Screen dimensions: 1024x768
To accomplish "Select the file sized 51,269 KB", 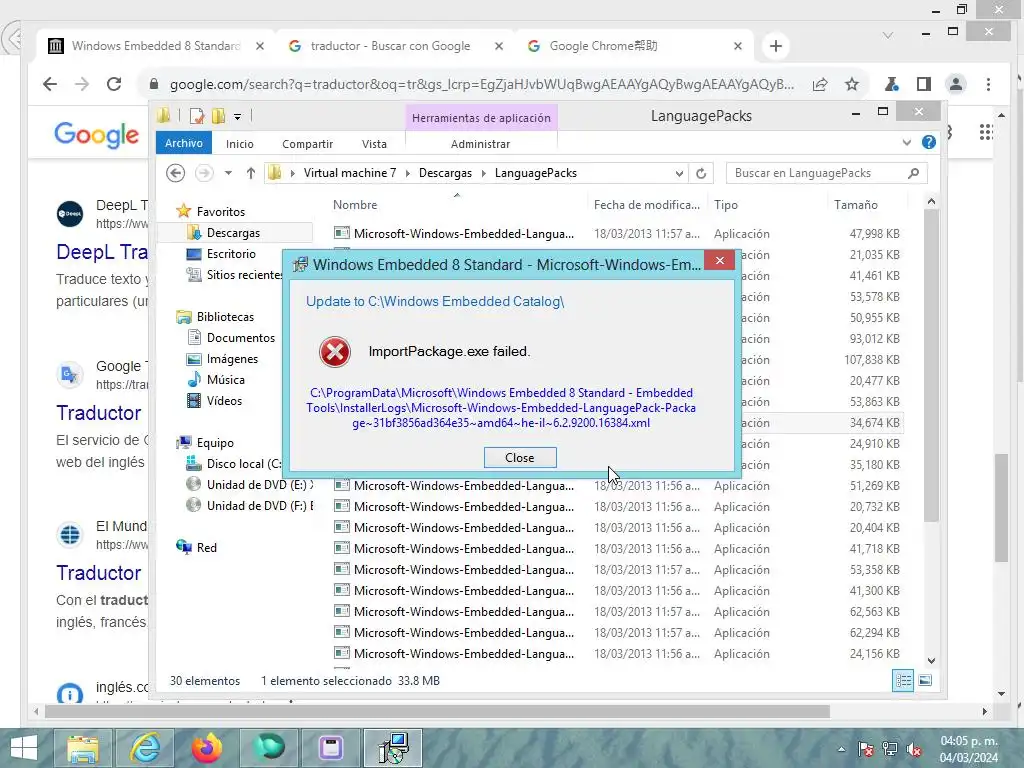I will [x=616, y=486].
